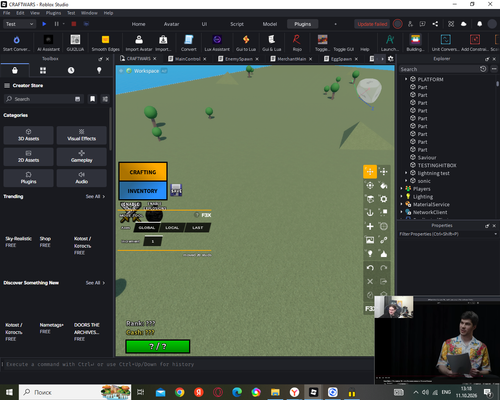Image resolution: width=500 pixels, height=400 pixels.
Task: Click the command bar input
Action: [188, 364]
